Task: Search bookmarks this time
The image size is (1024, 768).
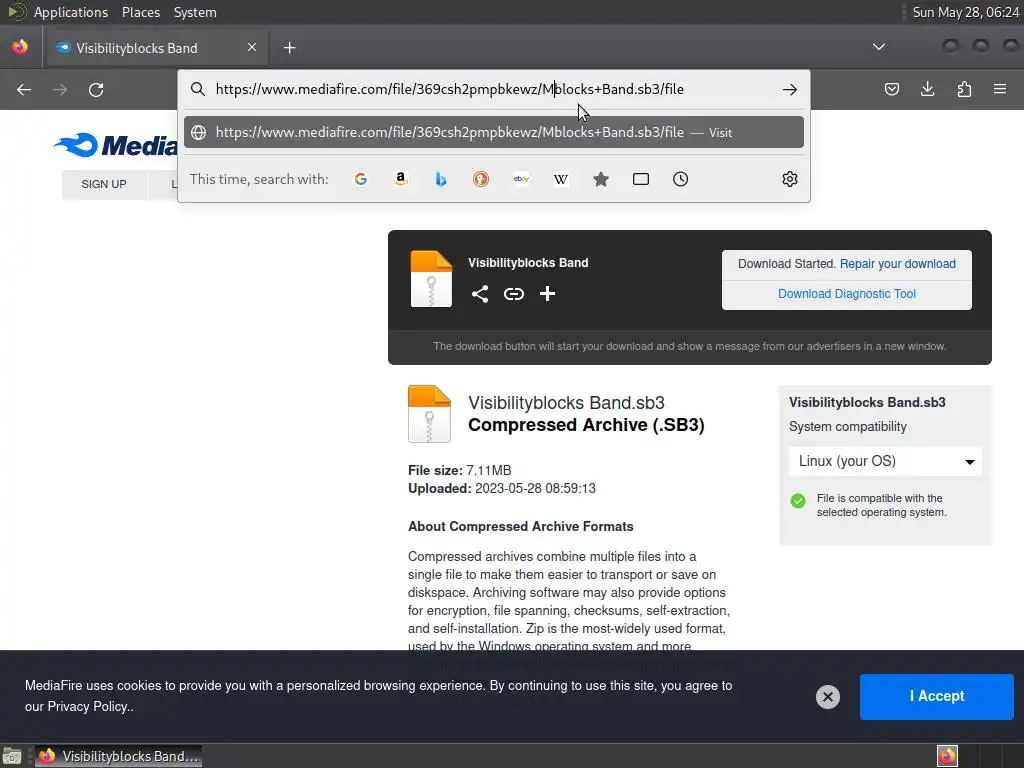Action: click(601, 179)
